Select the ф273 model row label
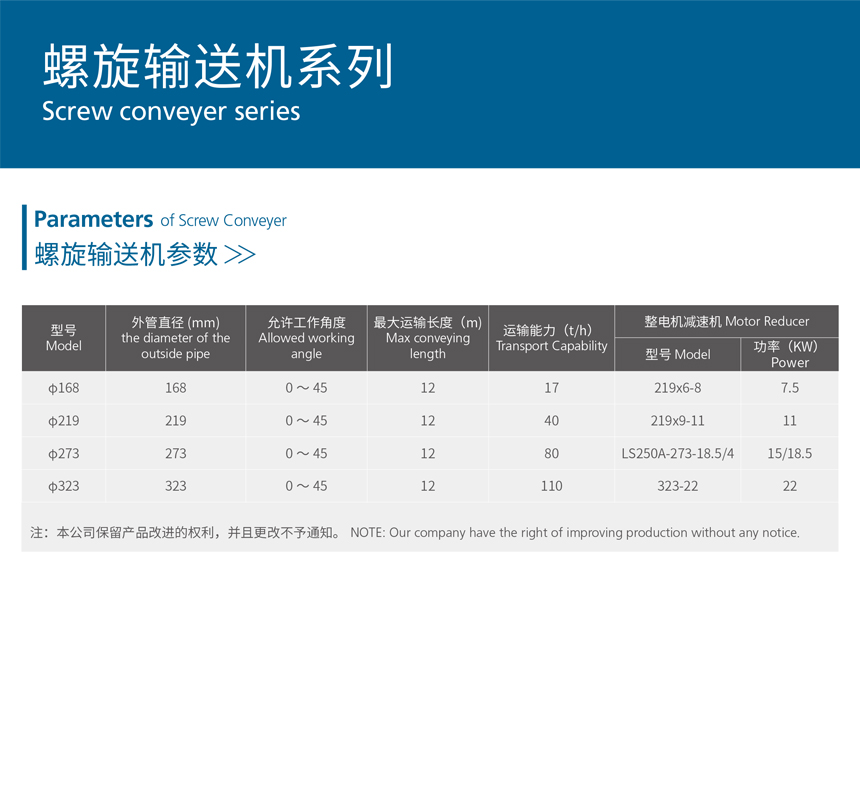Viewport: 860px width, 805px height. pos(63,454)
